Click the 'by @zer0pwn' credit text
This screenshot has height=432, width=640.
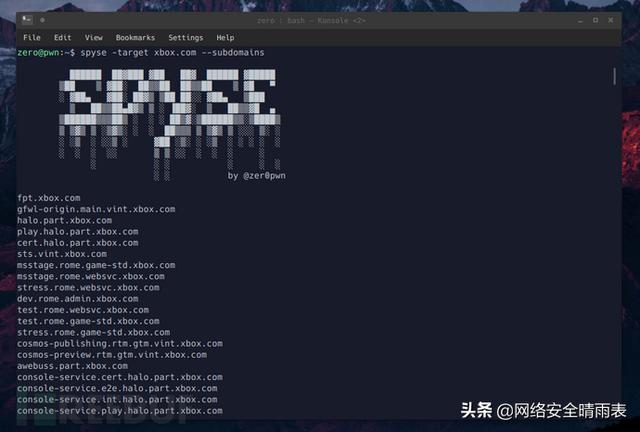256,176
